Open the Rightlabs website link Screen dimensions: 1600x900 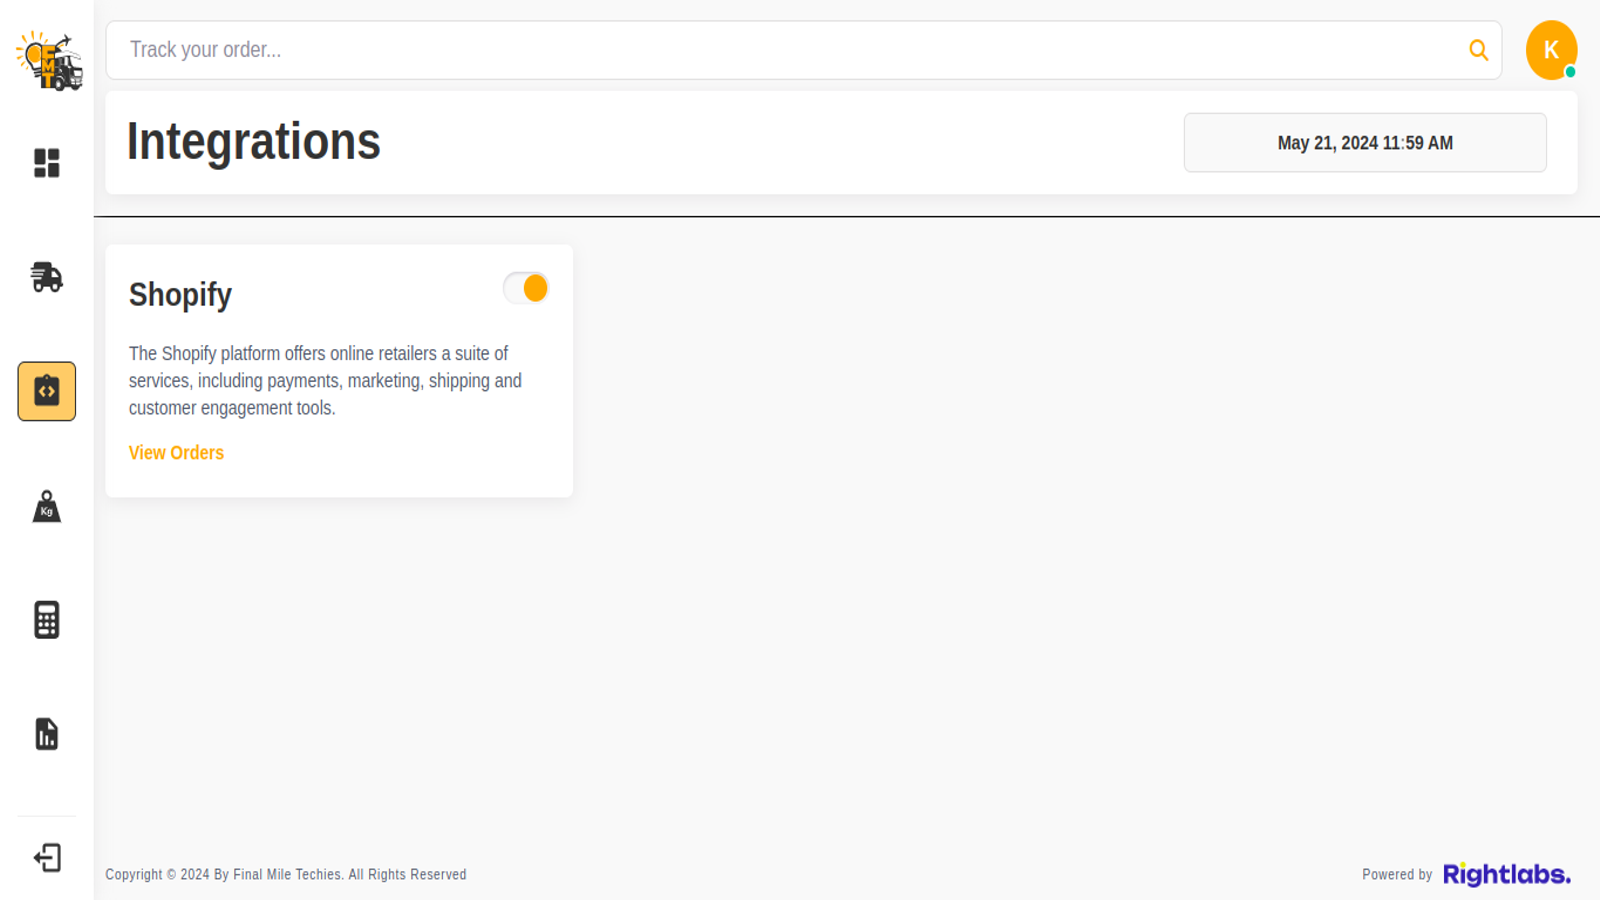click(1506, 872)
